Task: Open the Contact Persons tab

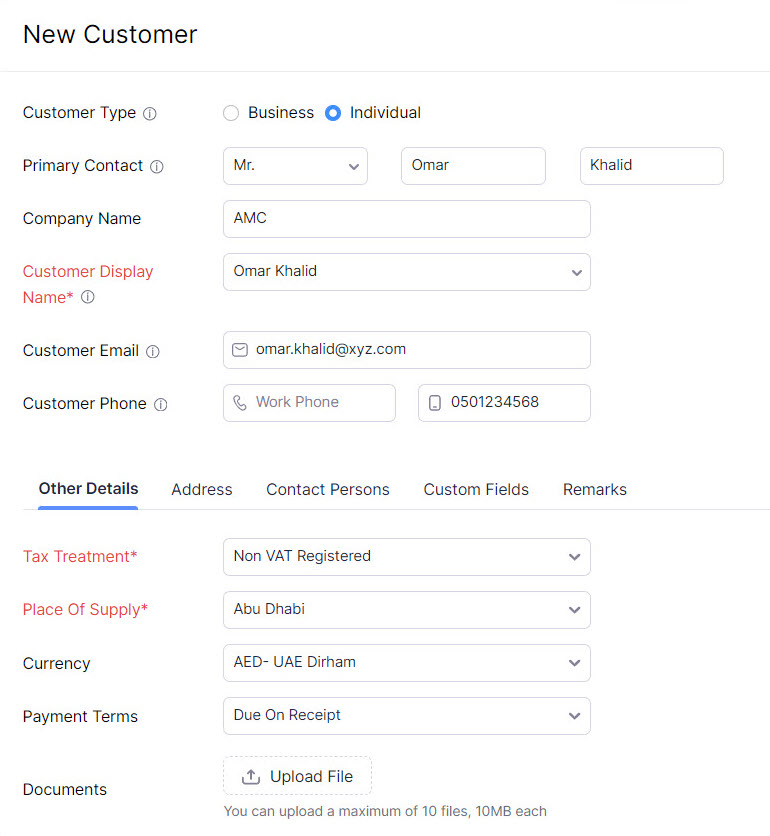Action: coord(327,490)
